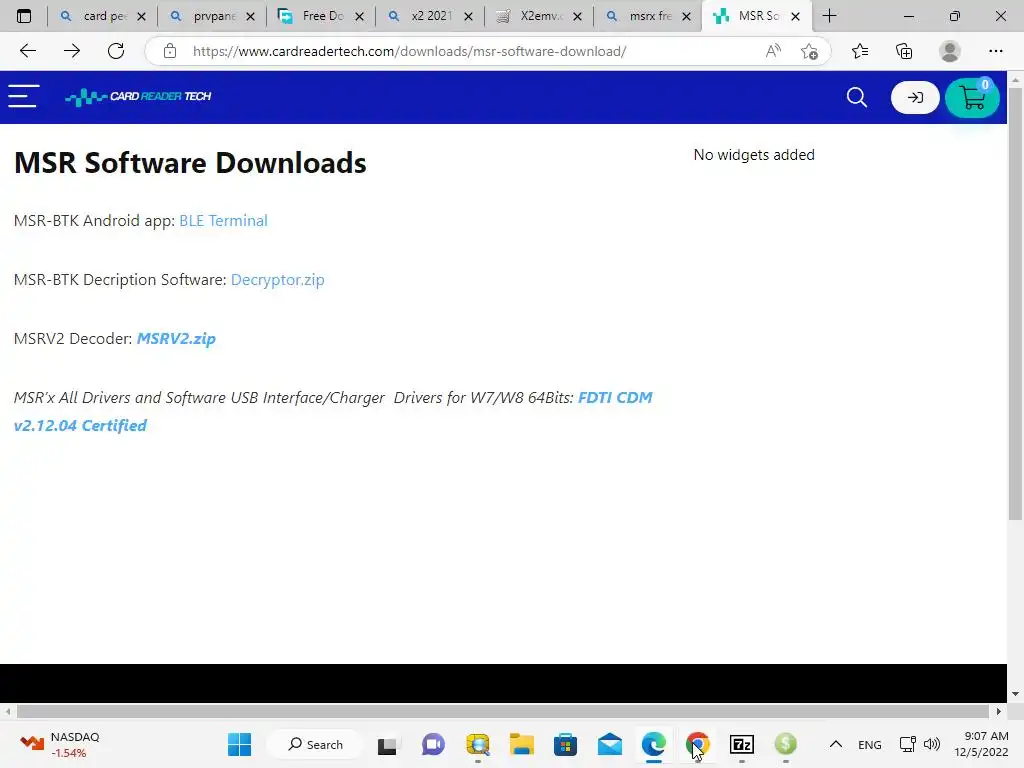Viewport: 1024px width, 768px height.
Task: Open browser Collections
Action: [904, 51]
